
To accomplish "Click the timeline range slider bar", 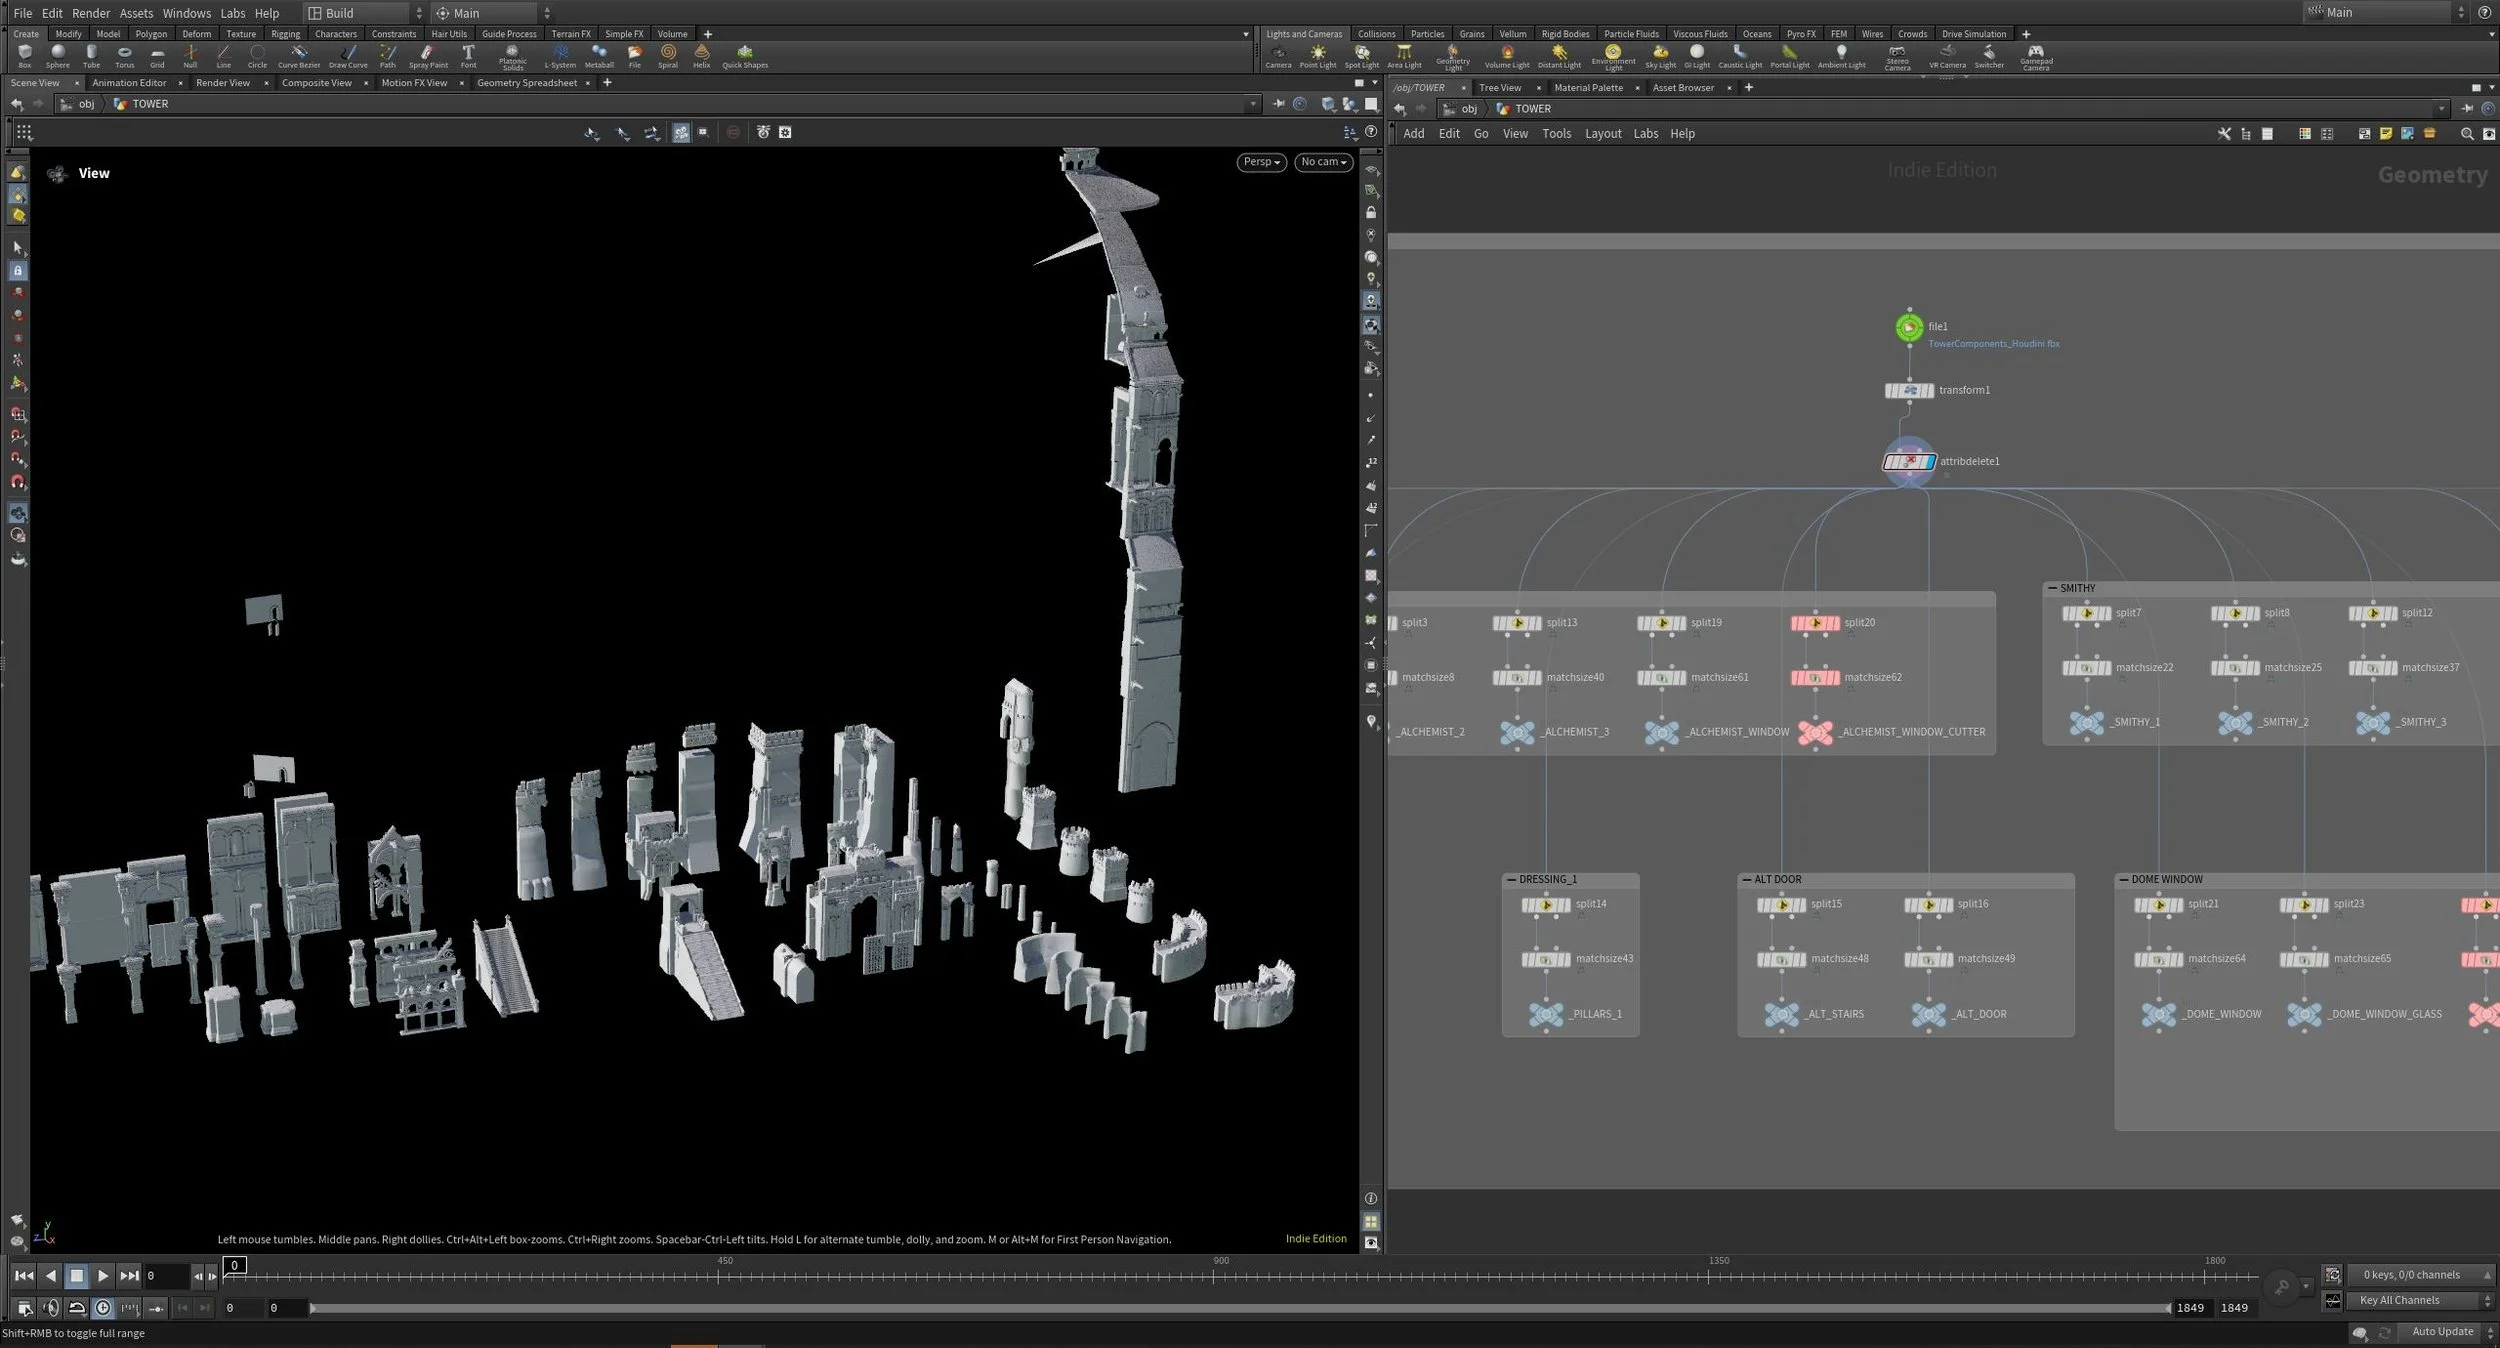I will pos(1238,1307).
